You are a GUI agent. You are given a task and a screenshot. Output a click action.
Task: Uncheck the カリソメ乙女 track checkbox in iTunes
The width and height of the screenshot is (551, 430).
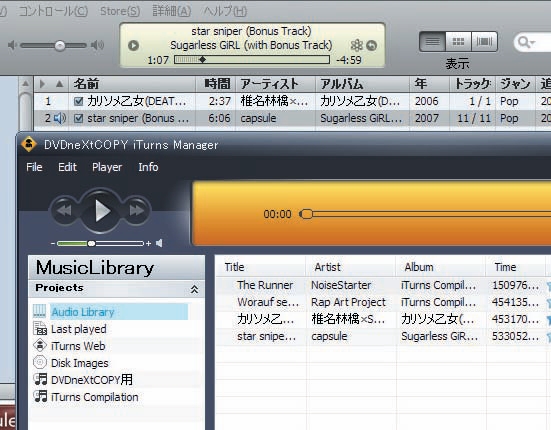(x=78, y=102)
